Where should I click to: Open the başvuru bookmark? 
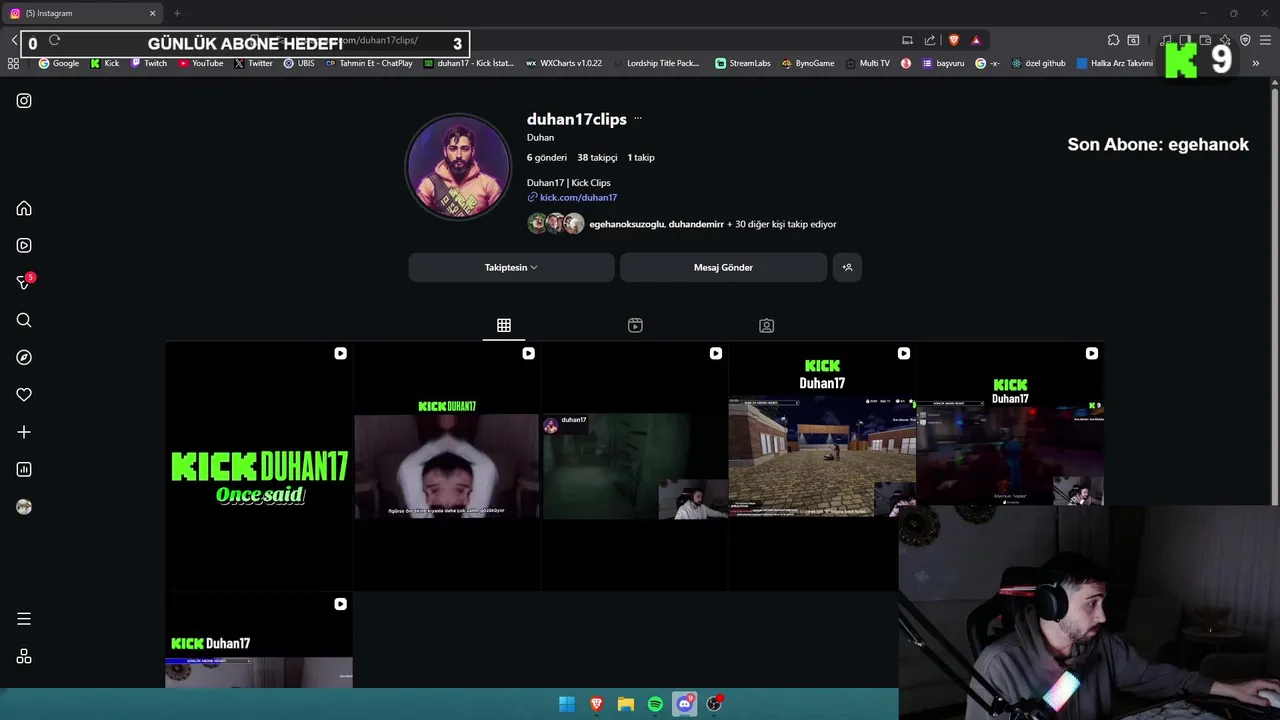943,63
